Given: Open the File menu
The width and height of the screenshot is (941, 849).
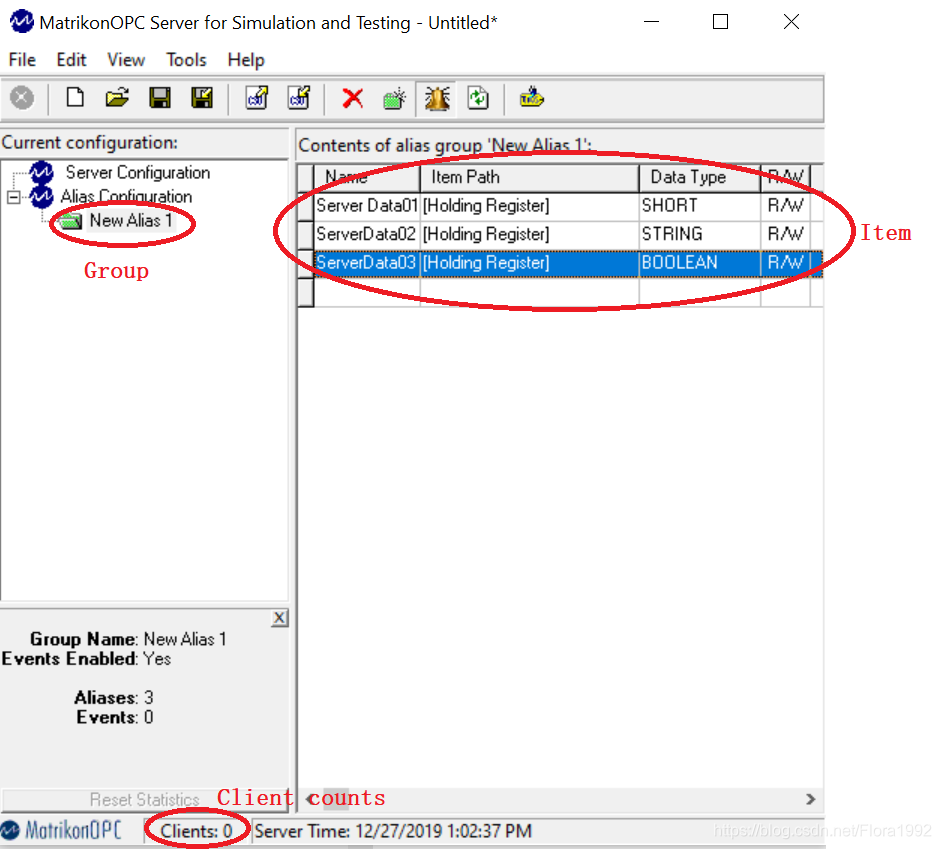Looking at the screenshot, I should tap(22, 60).
